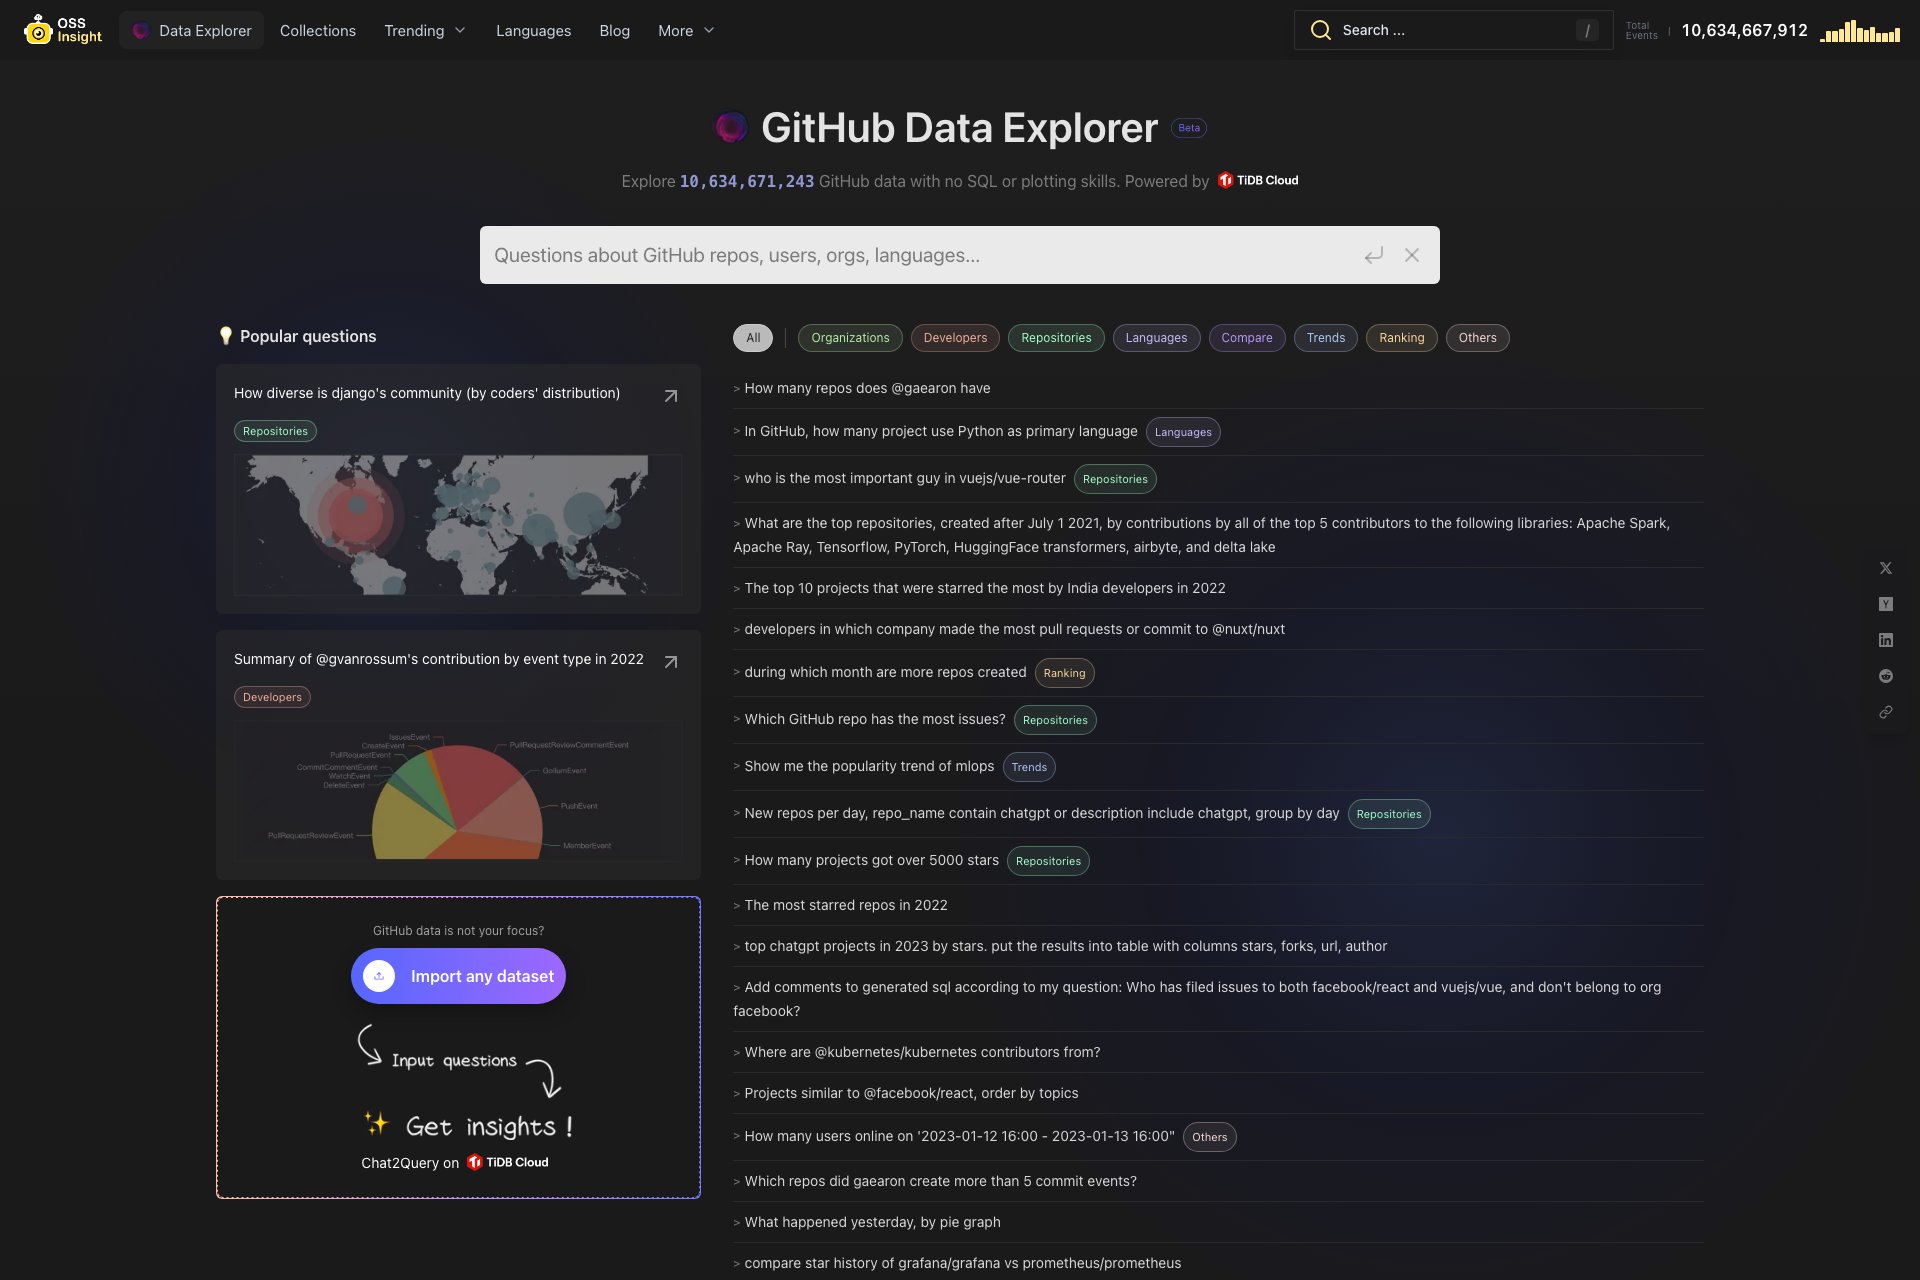Copy page link via the link icon
The width and height of the screenshot is (1920, 1280).
1886,713
